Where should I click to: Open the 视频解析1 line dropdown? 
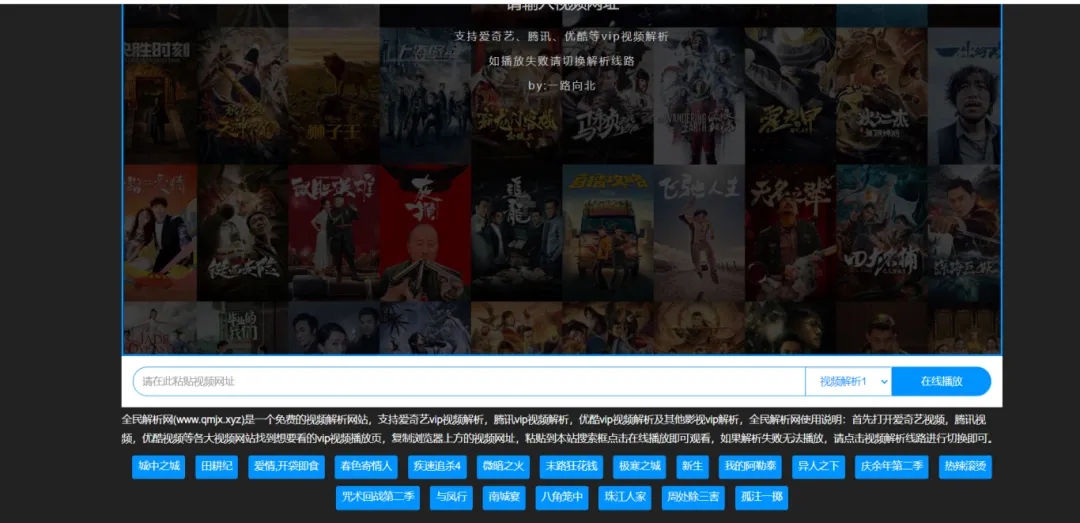pos(848,381)
